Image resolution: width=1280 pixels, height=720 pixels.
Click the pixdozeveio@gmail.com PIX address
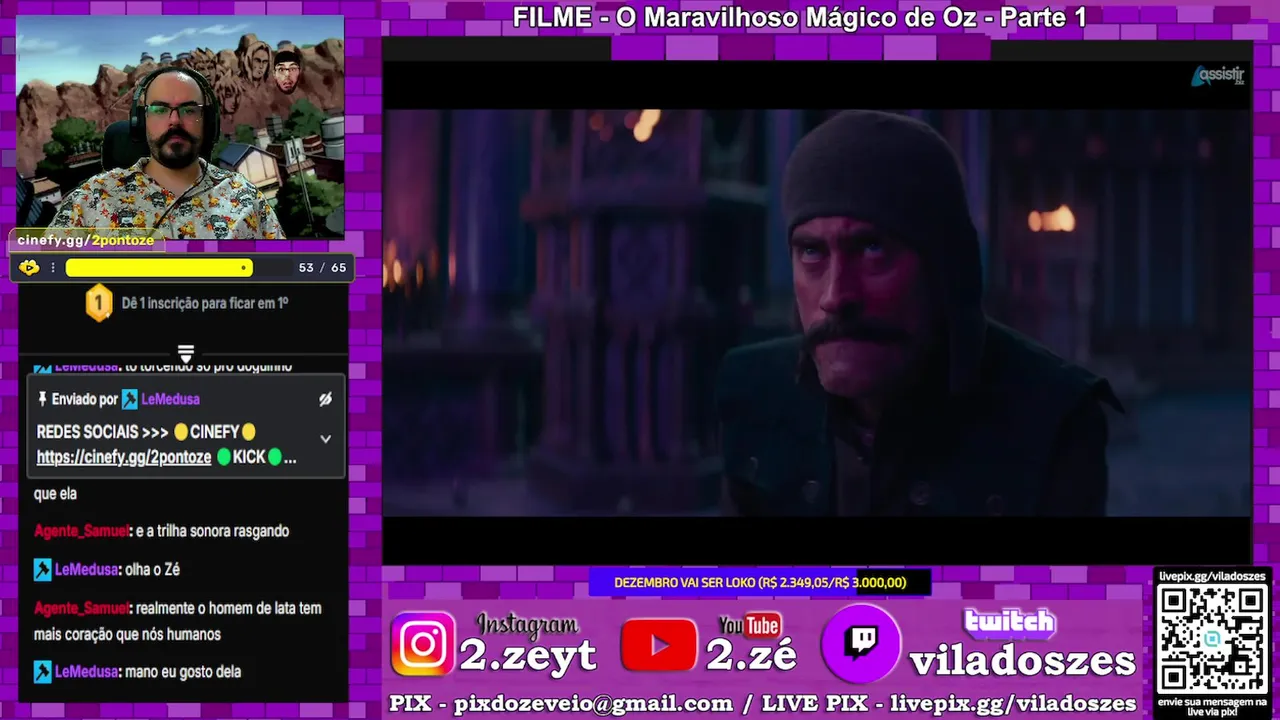point(593,704)
